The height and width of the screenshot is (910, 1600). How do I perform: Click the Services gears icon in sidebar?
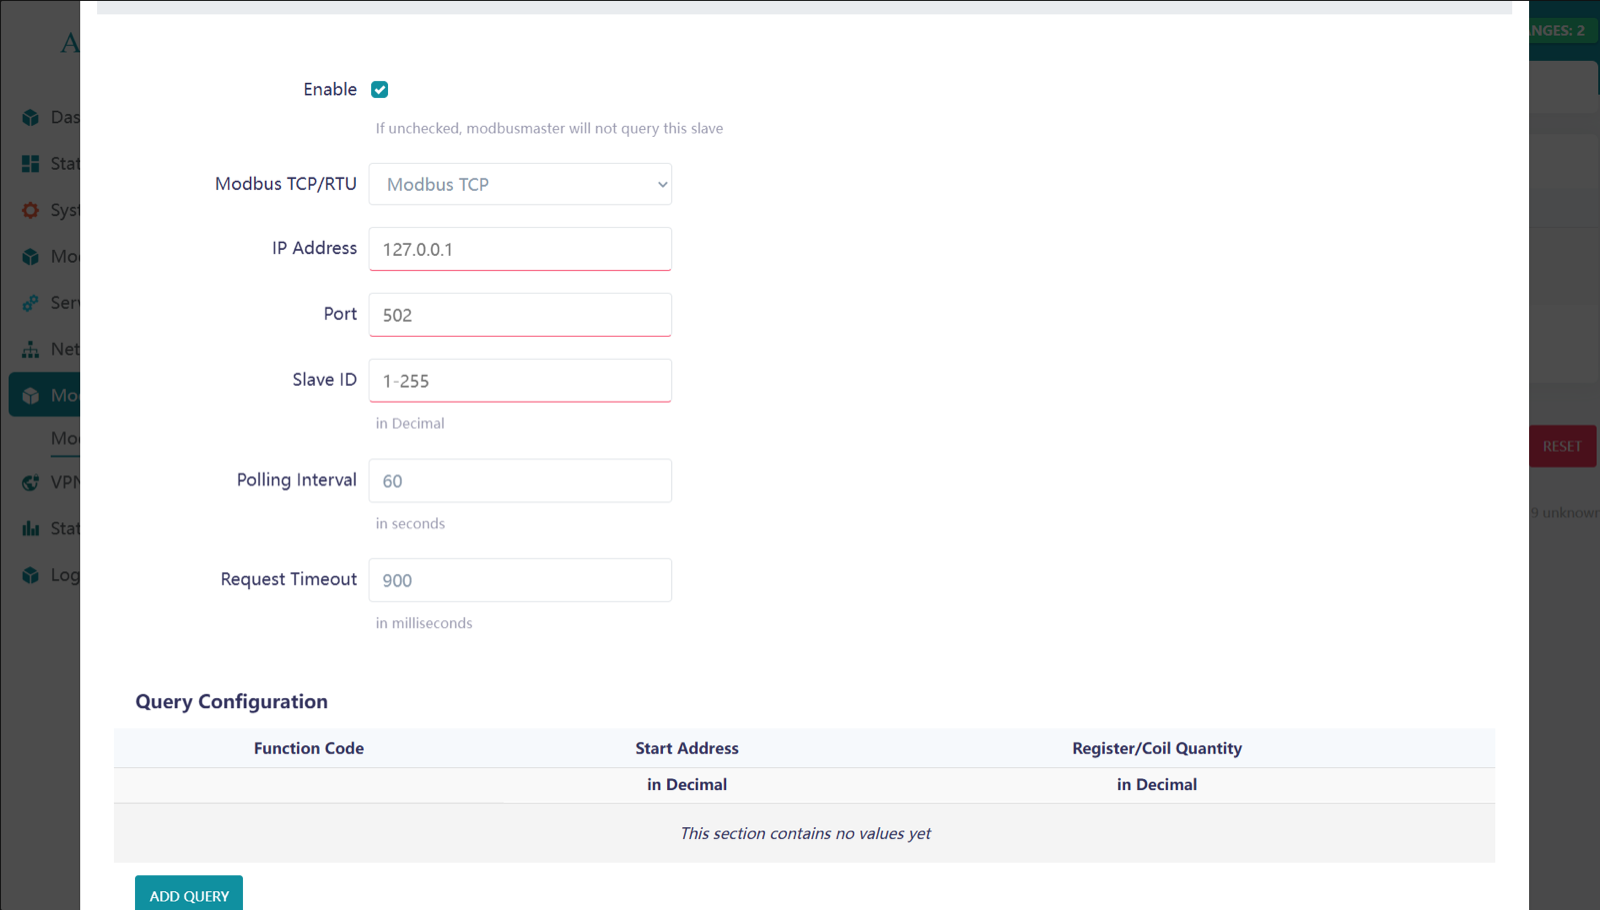[31, 303]
